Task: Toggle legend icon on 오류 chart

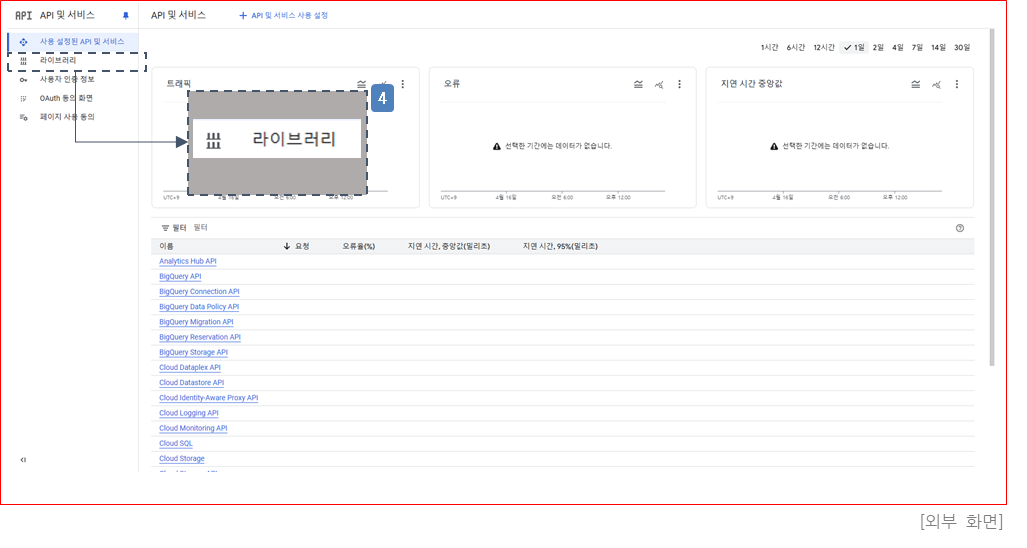Action: [x=638, y=84]
